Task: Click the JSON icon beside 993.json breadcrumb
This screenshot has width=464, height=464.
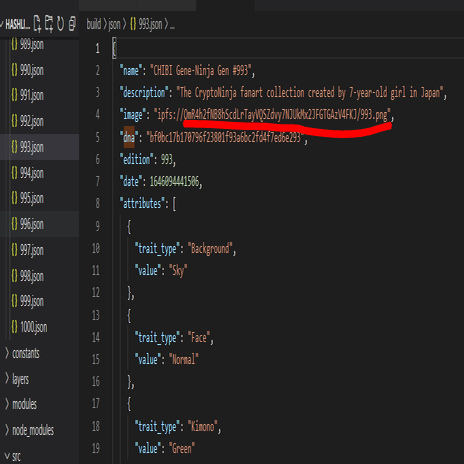Action: coord(133,24)
